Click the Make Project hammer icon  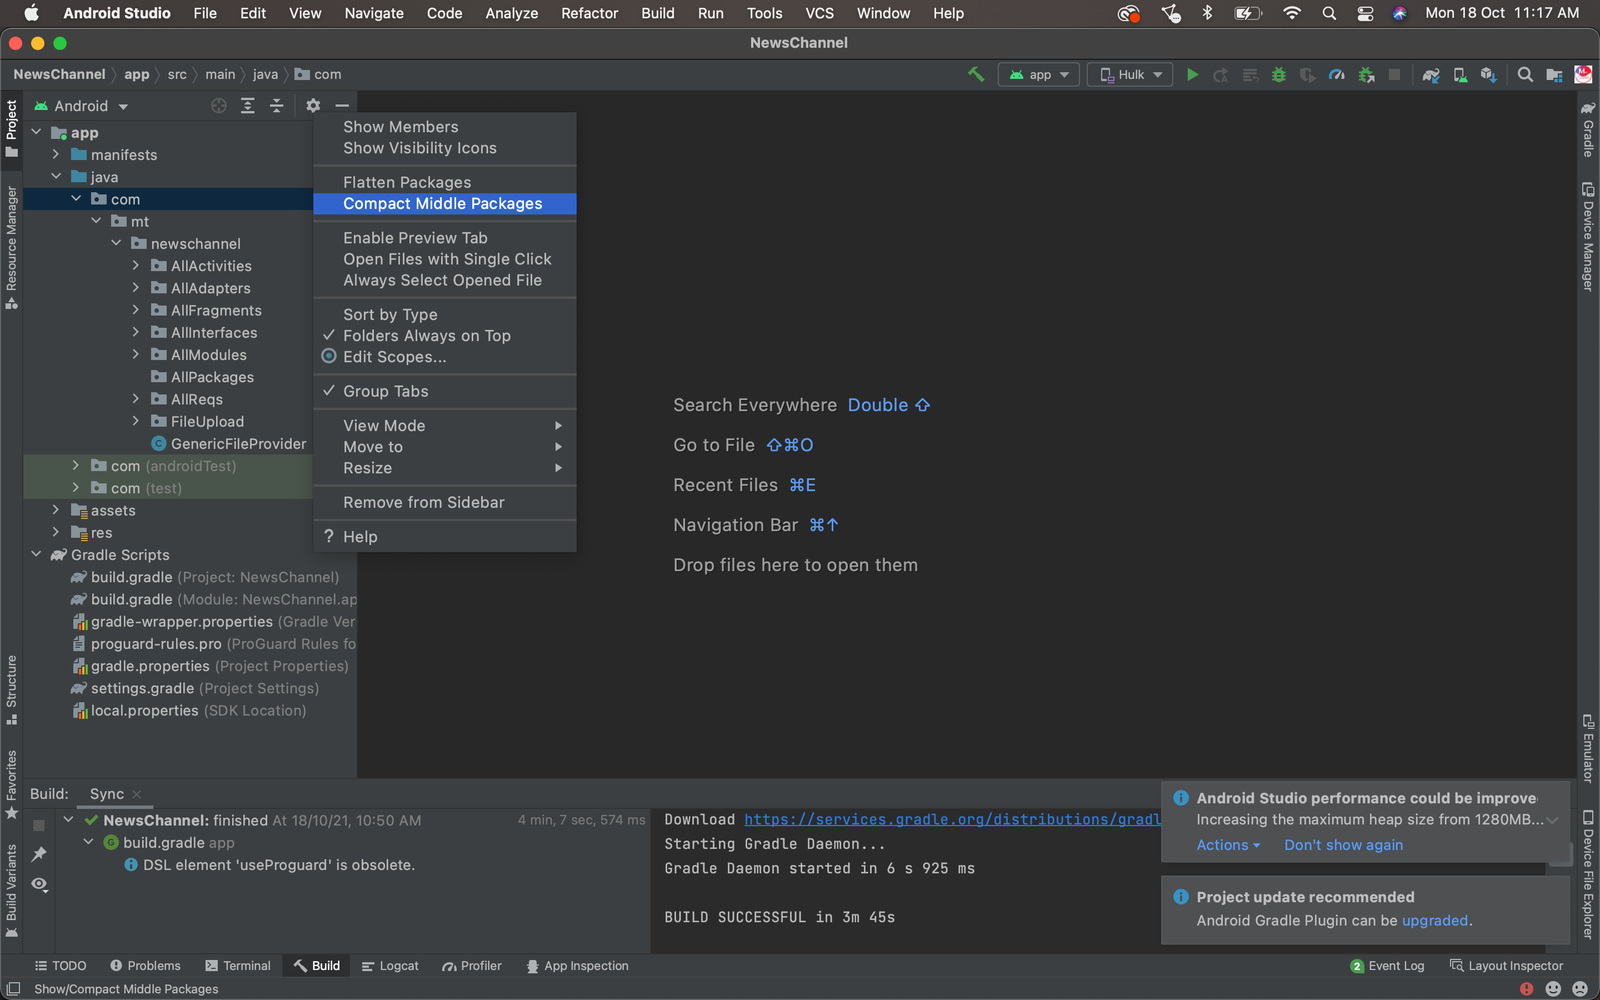[976, 74]
